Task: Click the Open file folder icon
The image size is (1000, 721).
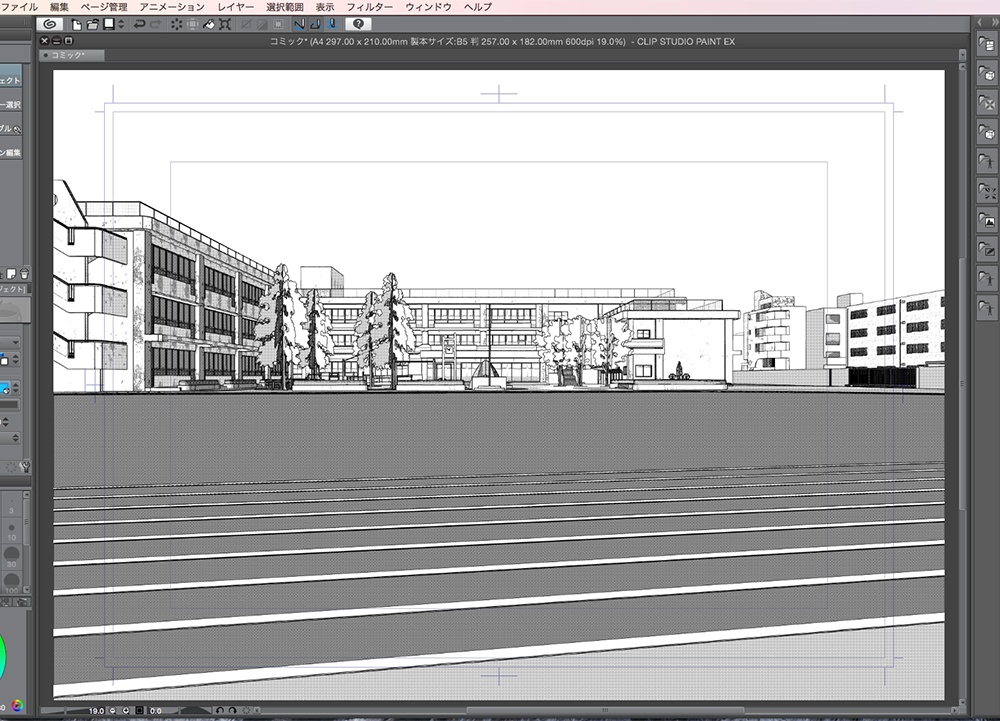Action: click(x=92, y=24)
